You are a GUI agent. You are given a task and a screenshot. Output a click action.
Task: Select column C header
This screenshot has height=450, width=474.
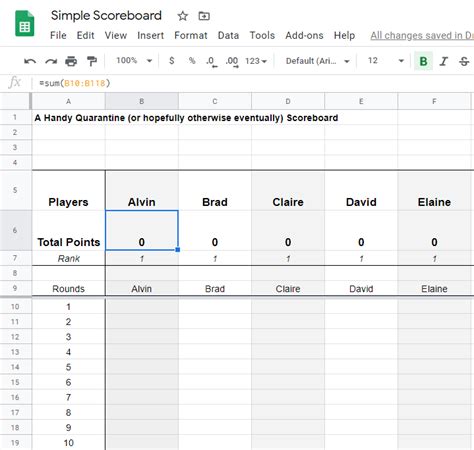(x=215, y=101)
